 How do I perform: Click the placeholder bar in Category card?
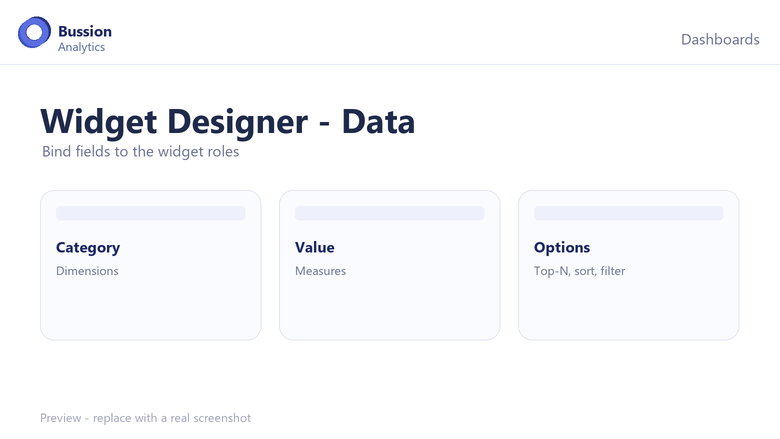pos(151,213)
